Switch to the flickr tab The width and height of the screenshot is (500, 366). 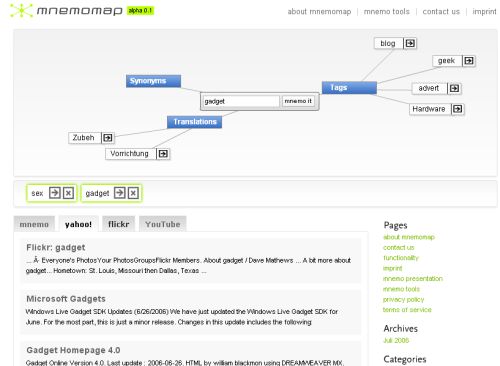click(119, 224)
